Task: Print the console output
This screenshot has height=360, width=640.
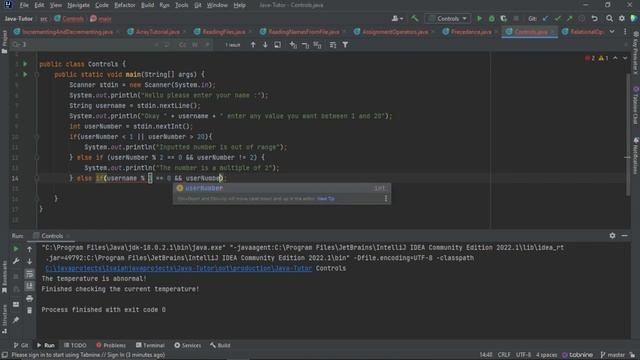Action: pyautogui.click(x=29, y=299)
